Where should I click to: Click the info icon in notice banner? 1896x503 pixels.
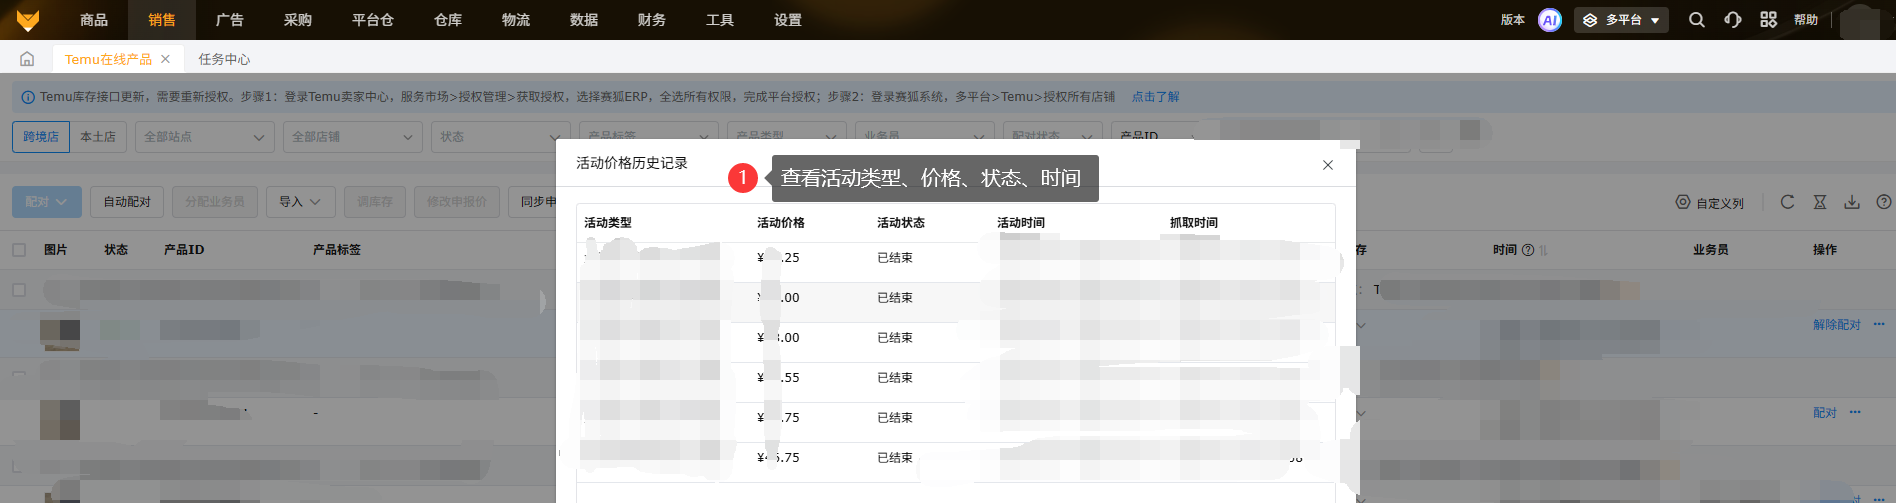(x=28, y=98)
